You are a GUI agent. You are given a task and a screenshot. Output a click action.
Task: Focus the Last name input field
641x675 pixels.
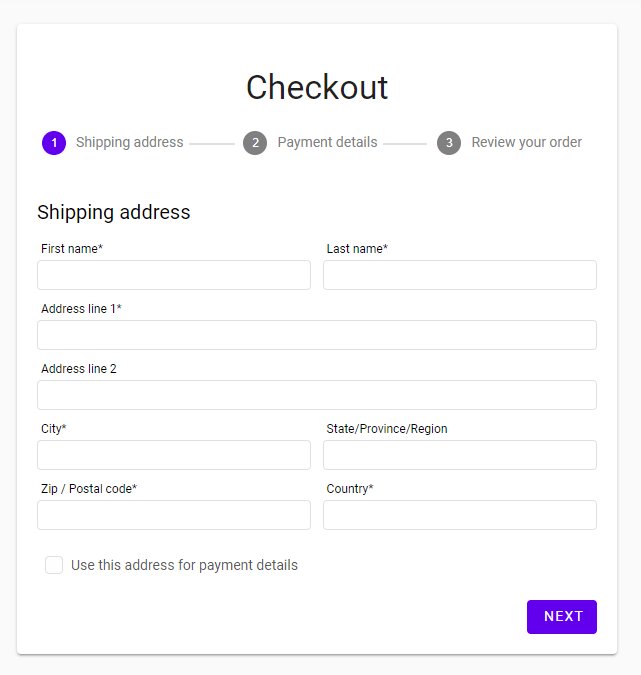point(460,275)
